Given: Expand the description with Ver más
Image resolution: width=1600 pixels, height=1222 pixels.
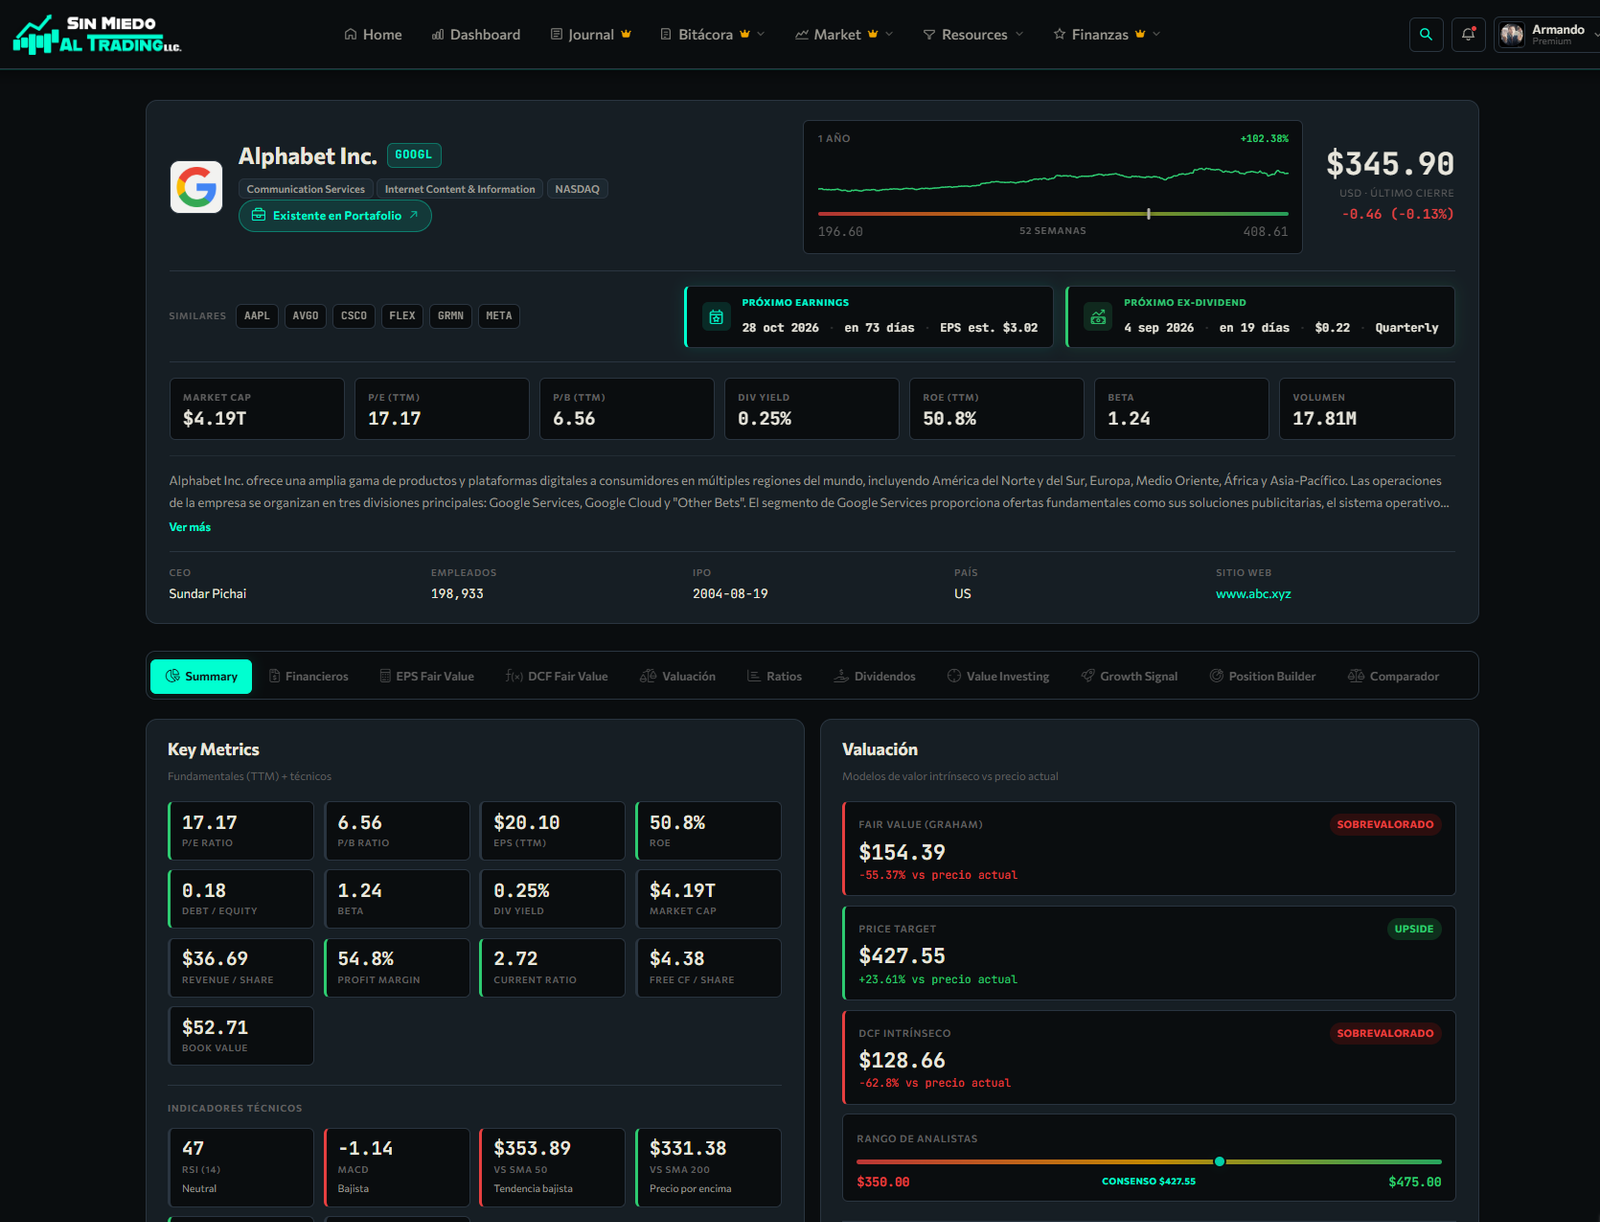Looking at the screenshot, I should pyautogui.click(x=190, y=527).
